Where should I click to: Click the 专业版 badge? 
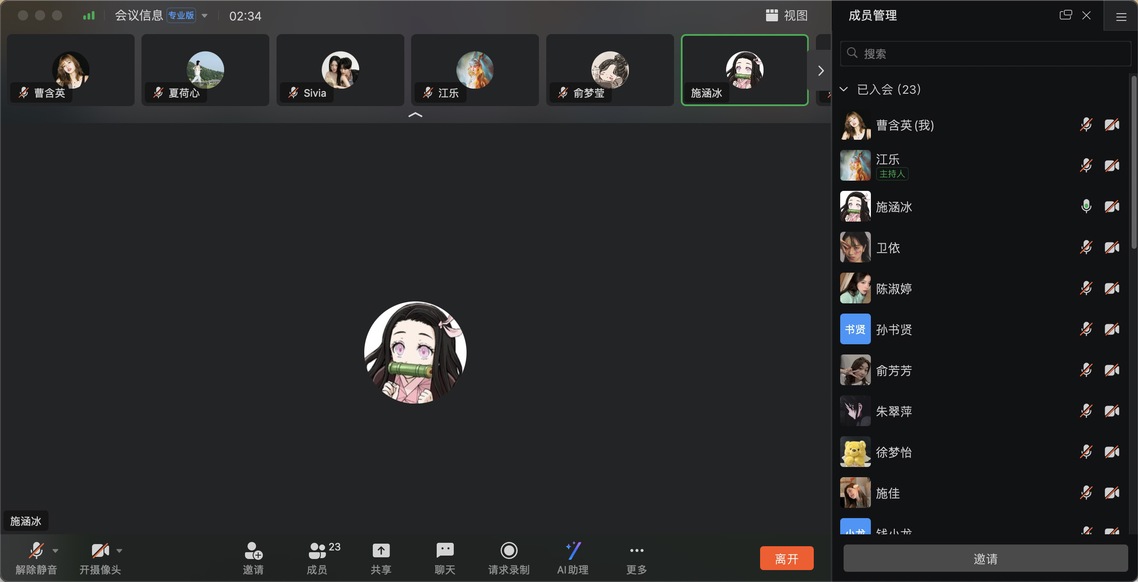click(181, 15)
